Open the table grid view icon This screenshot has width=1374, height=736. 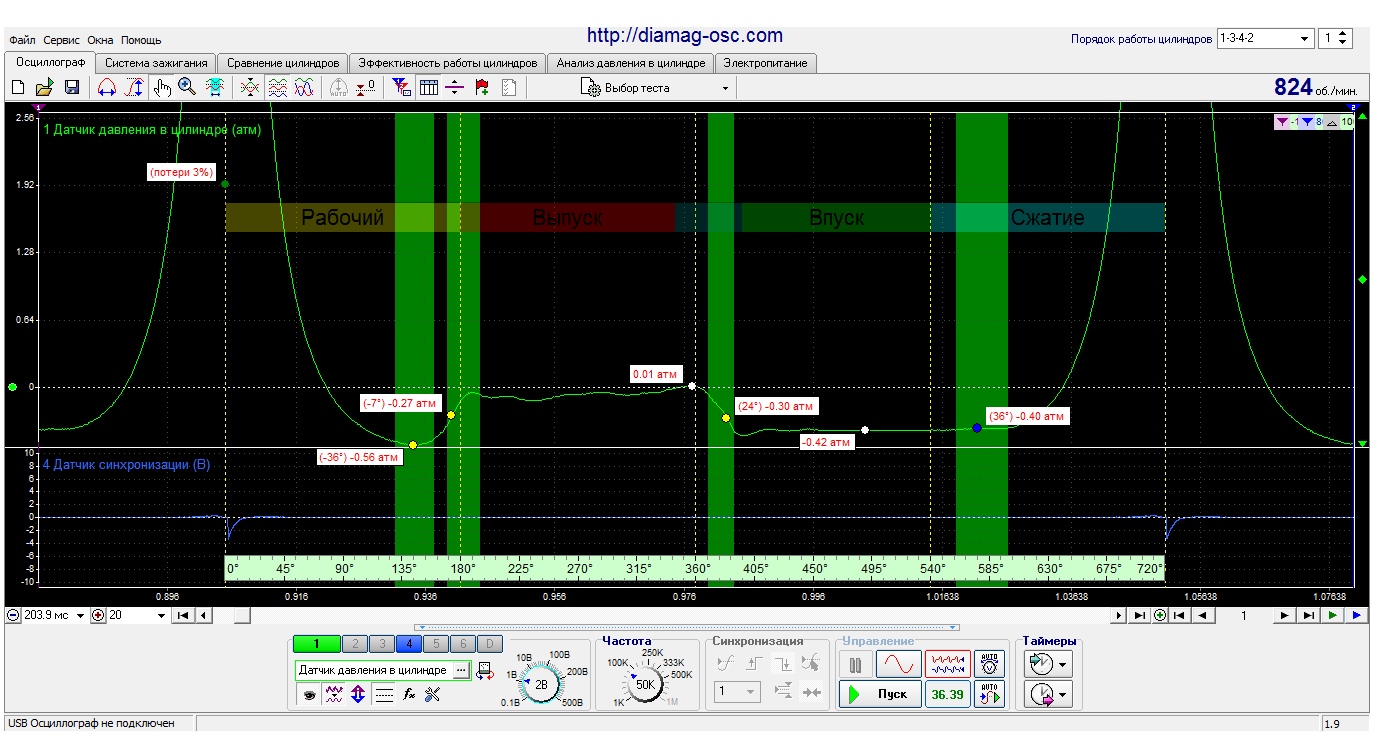coord(428,88)
